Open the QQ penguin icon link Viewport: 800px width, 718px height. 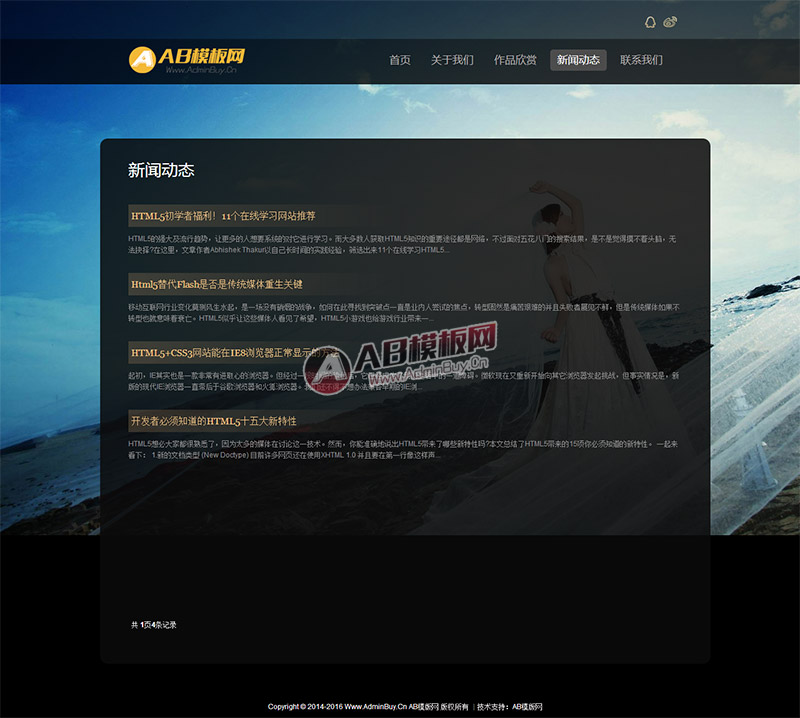pos(650,22)
